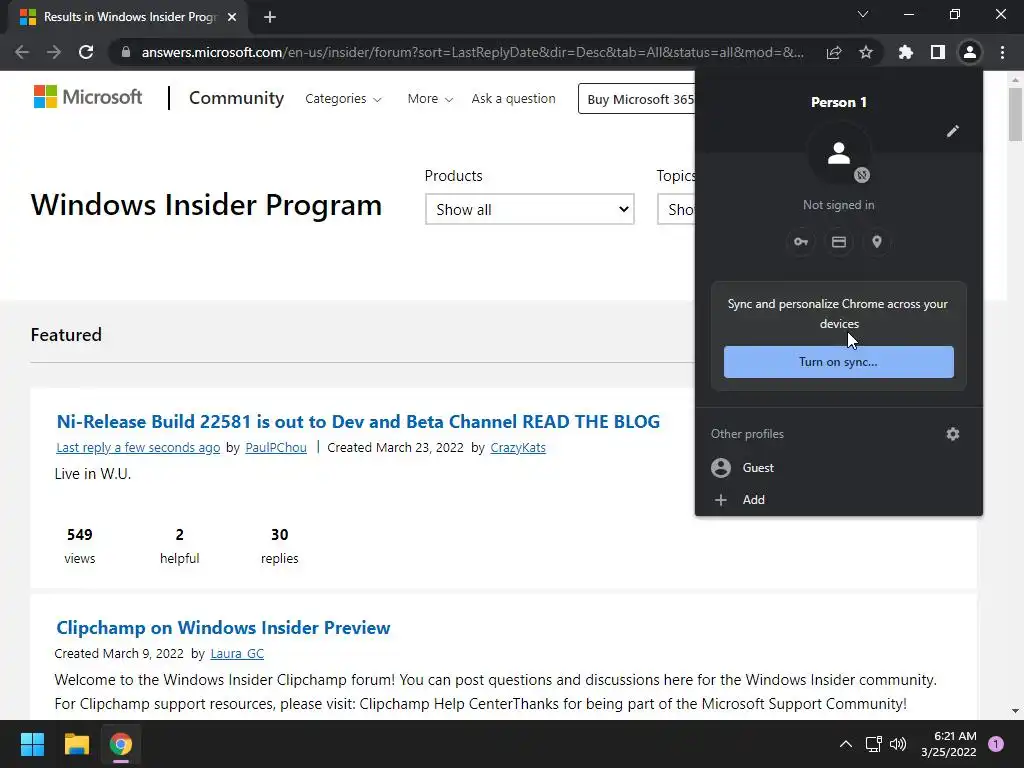Viewport: 1024px width, 768px height.
Task: Open Ni-Release Build 22581 thread
Action: pyautogui.click(x=358, y=421)
